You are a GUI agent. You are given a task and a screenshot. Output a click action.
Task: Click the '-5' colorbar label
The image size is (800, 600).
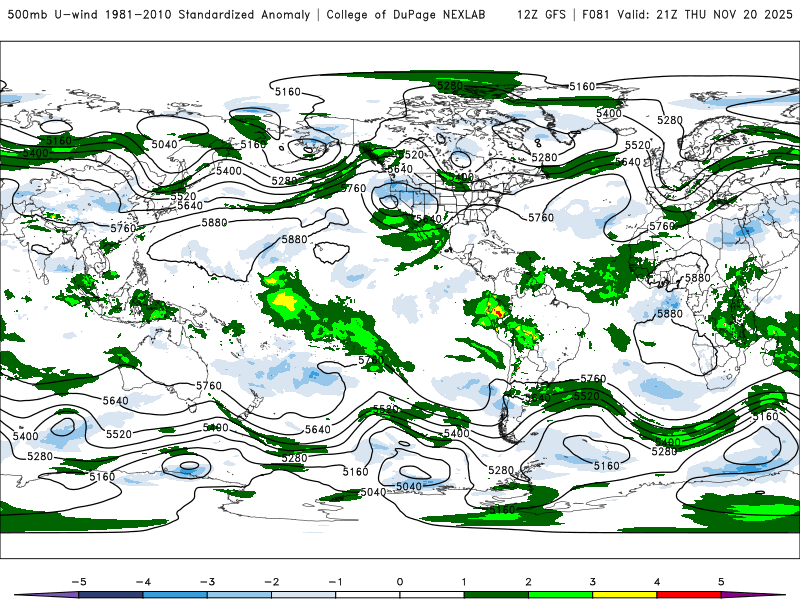[79, 582]
